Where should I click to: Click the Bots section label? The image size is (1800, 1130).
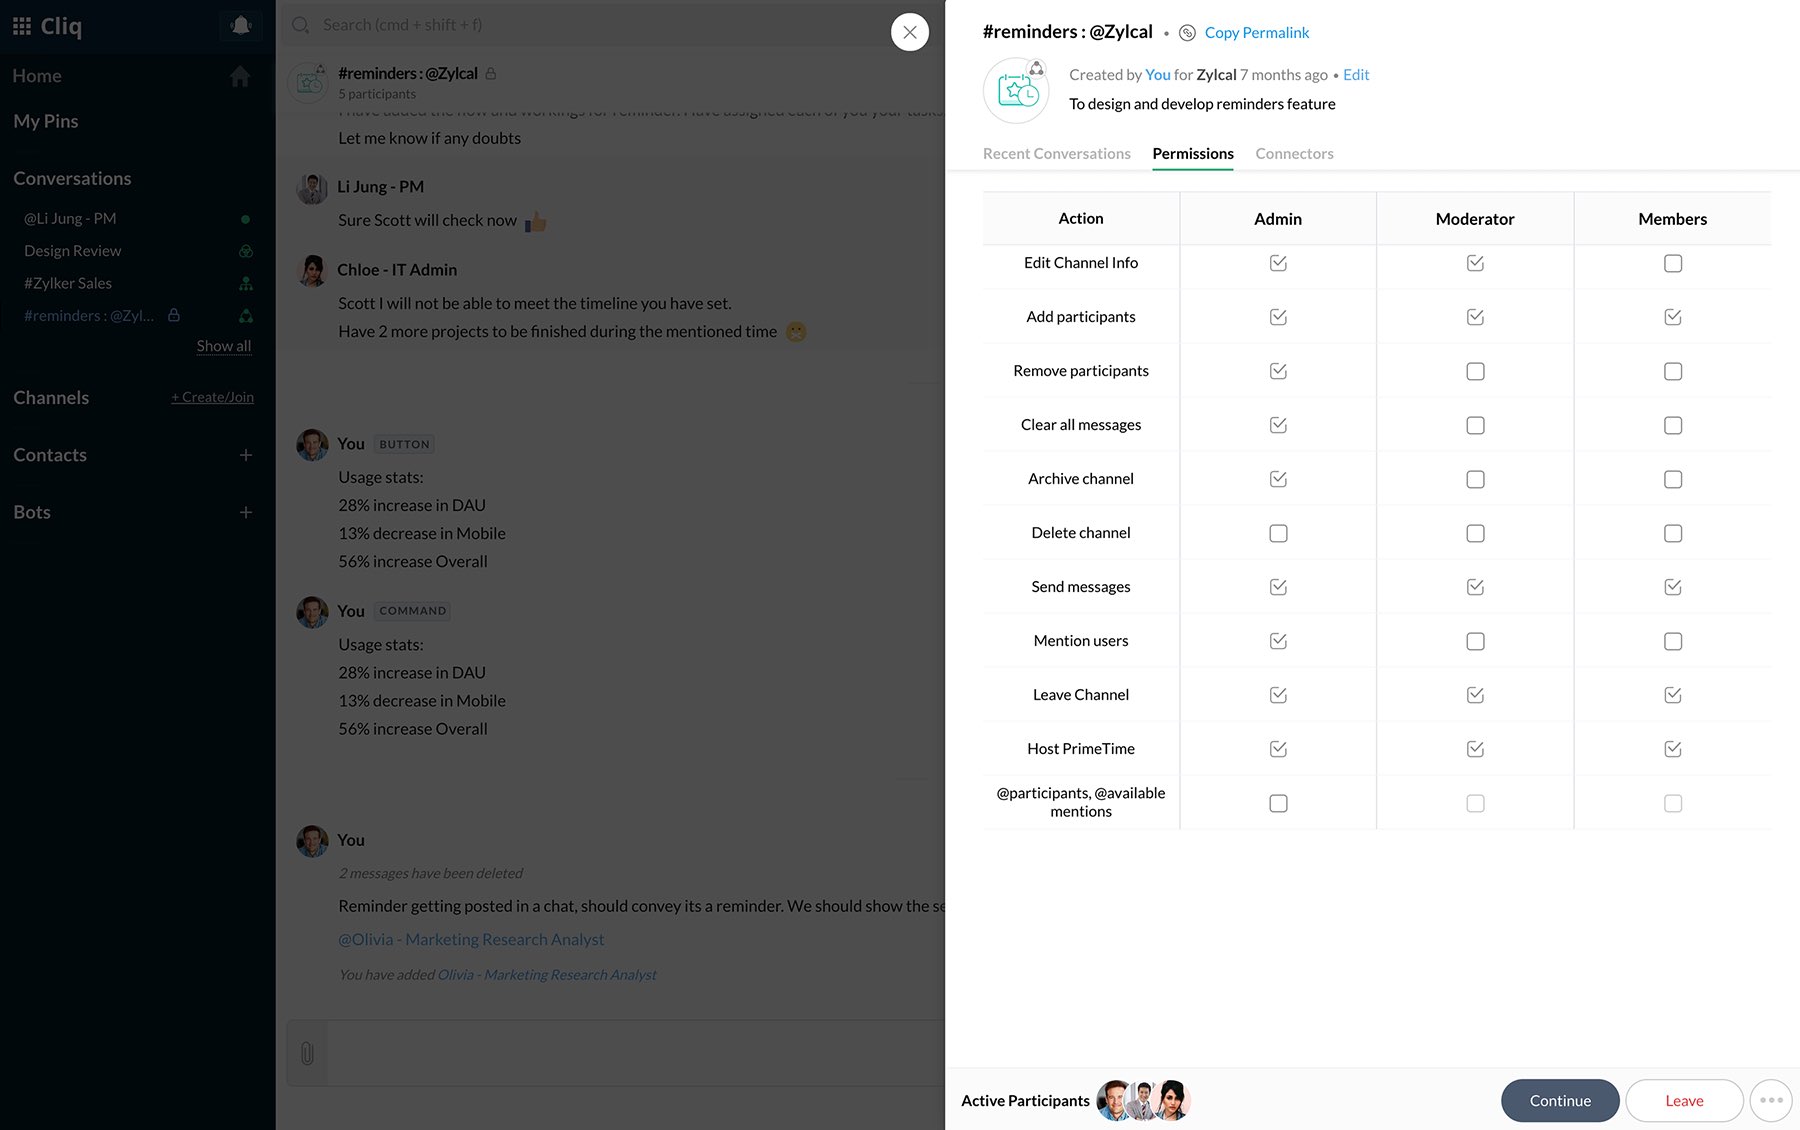click(32, 512)
